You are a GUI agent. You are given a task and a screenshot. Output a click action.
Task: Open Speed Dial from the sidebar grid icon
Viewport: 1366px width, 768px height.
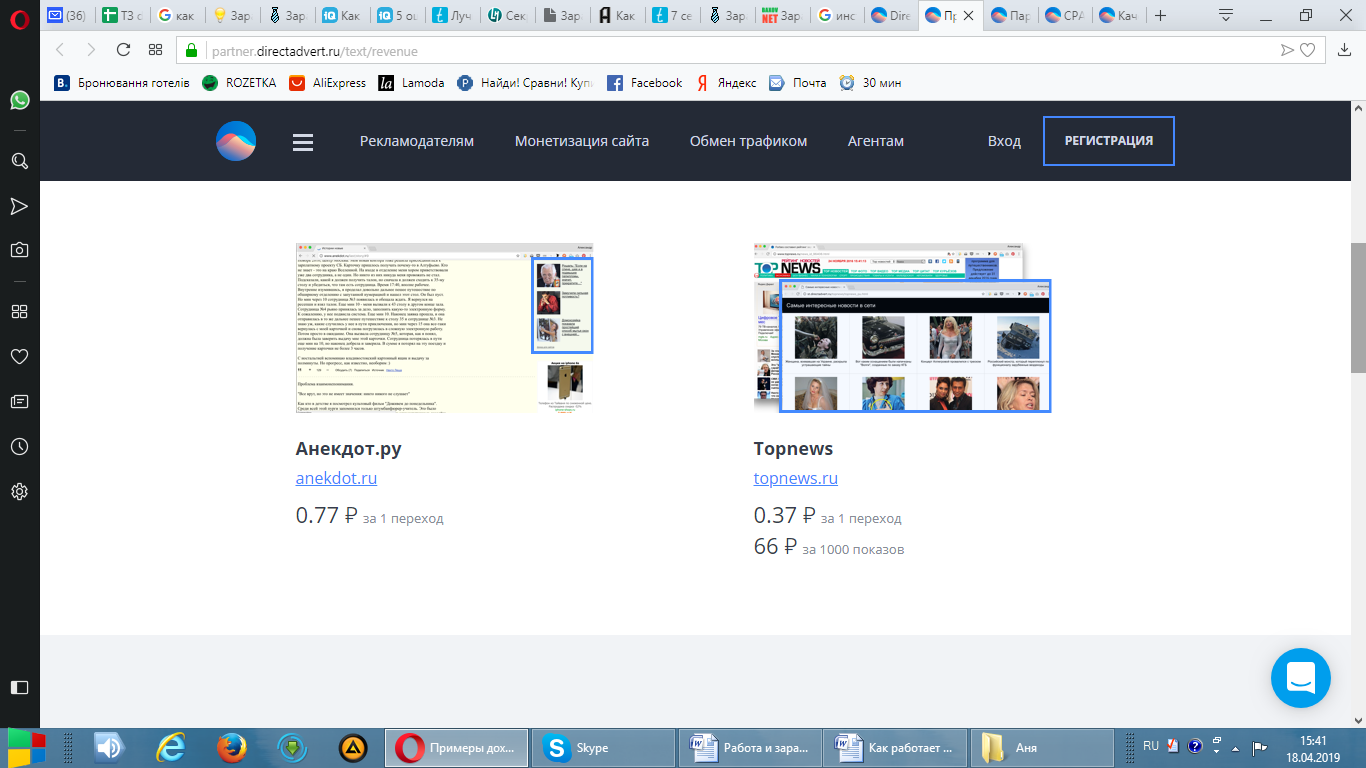coord(19,311)
